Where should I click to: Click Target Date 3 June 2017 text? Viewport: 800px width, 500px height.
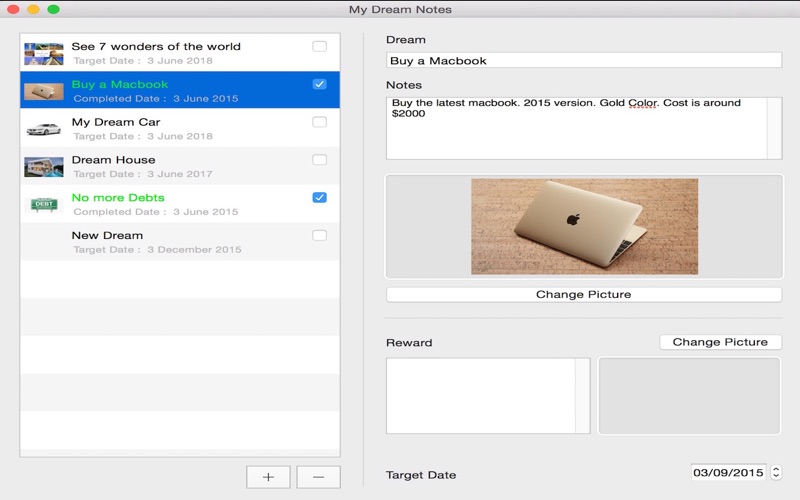pyautogui.click(x=143, y=174)
